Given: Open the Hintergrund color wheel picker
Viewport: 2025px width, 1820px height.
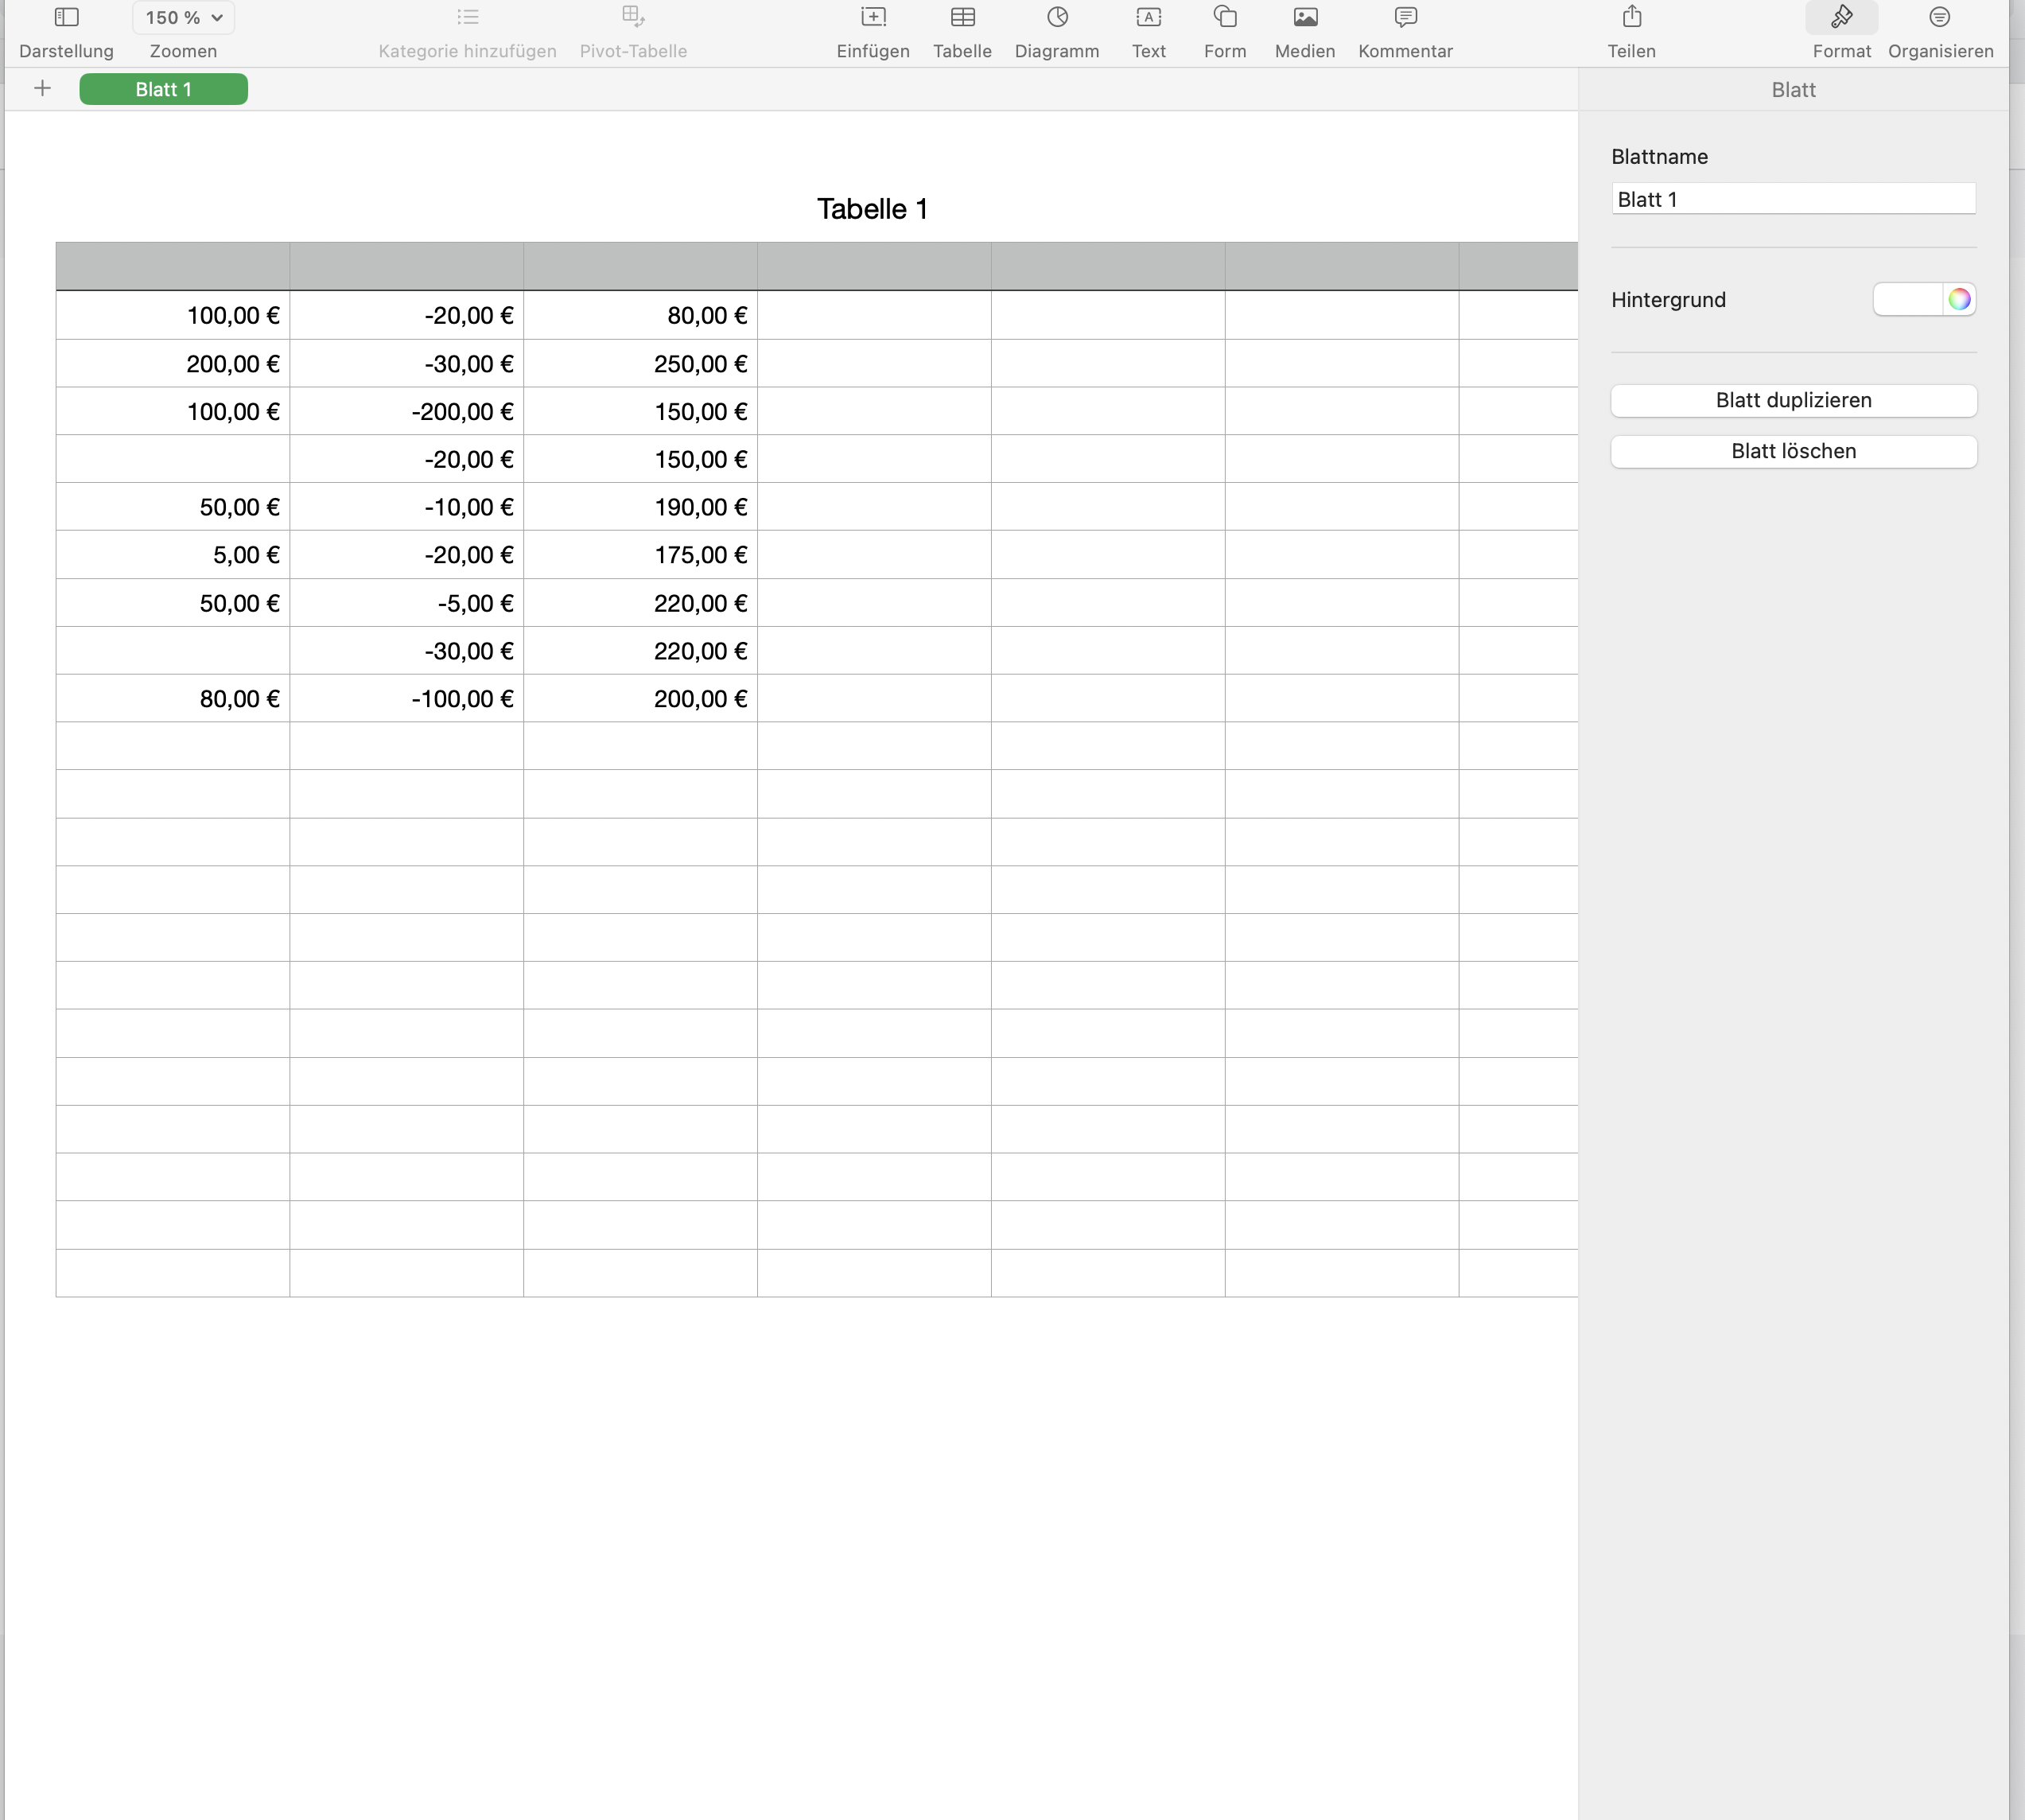Looking at the screenshot, I should coord(1958,299).
